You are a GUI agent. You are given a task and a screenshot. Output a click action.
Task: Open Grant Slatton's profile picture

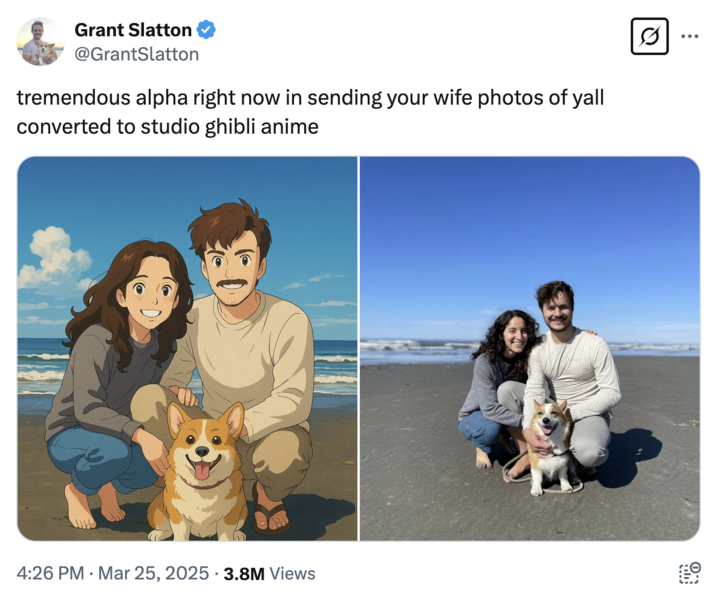tap(41, 41)
